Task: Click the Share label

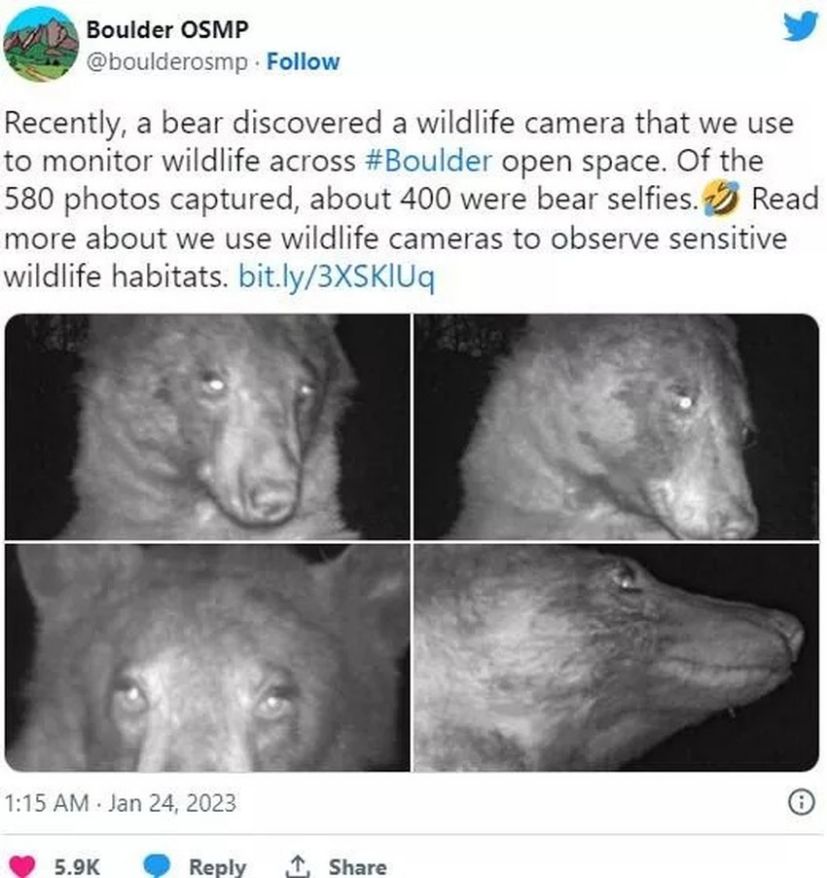Action: [x=358, y=867]
